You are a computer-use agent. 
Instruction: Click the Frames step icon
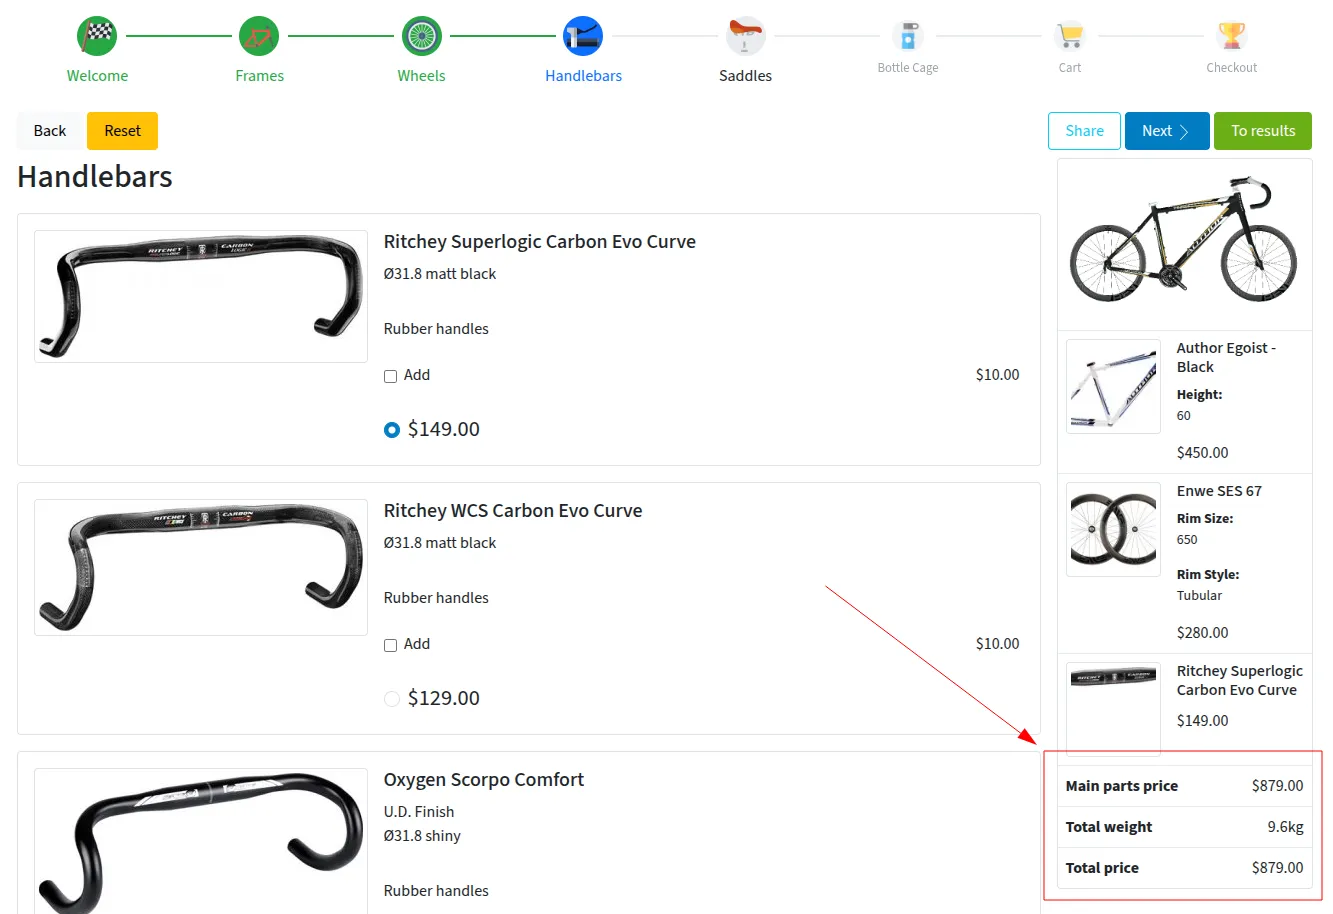[259, 36]
